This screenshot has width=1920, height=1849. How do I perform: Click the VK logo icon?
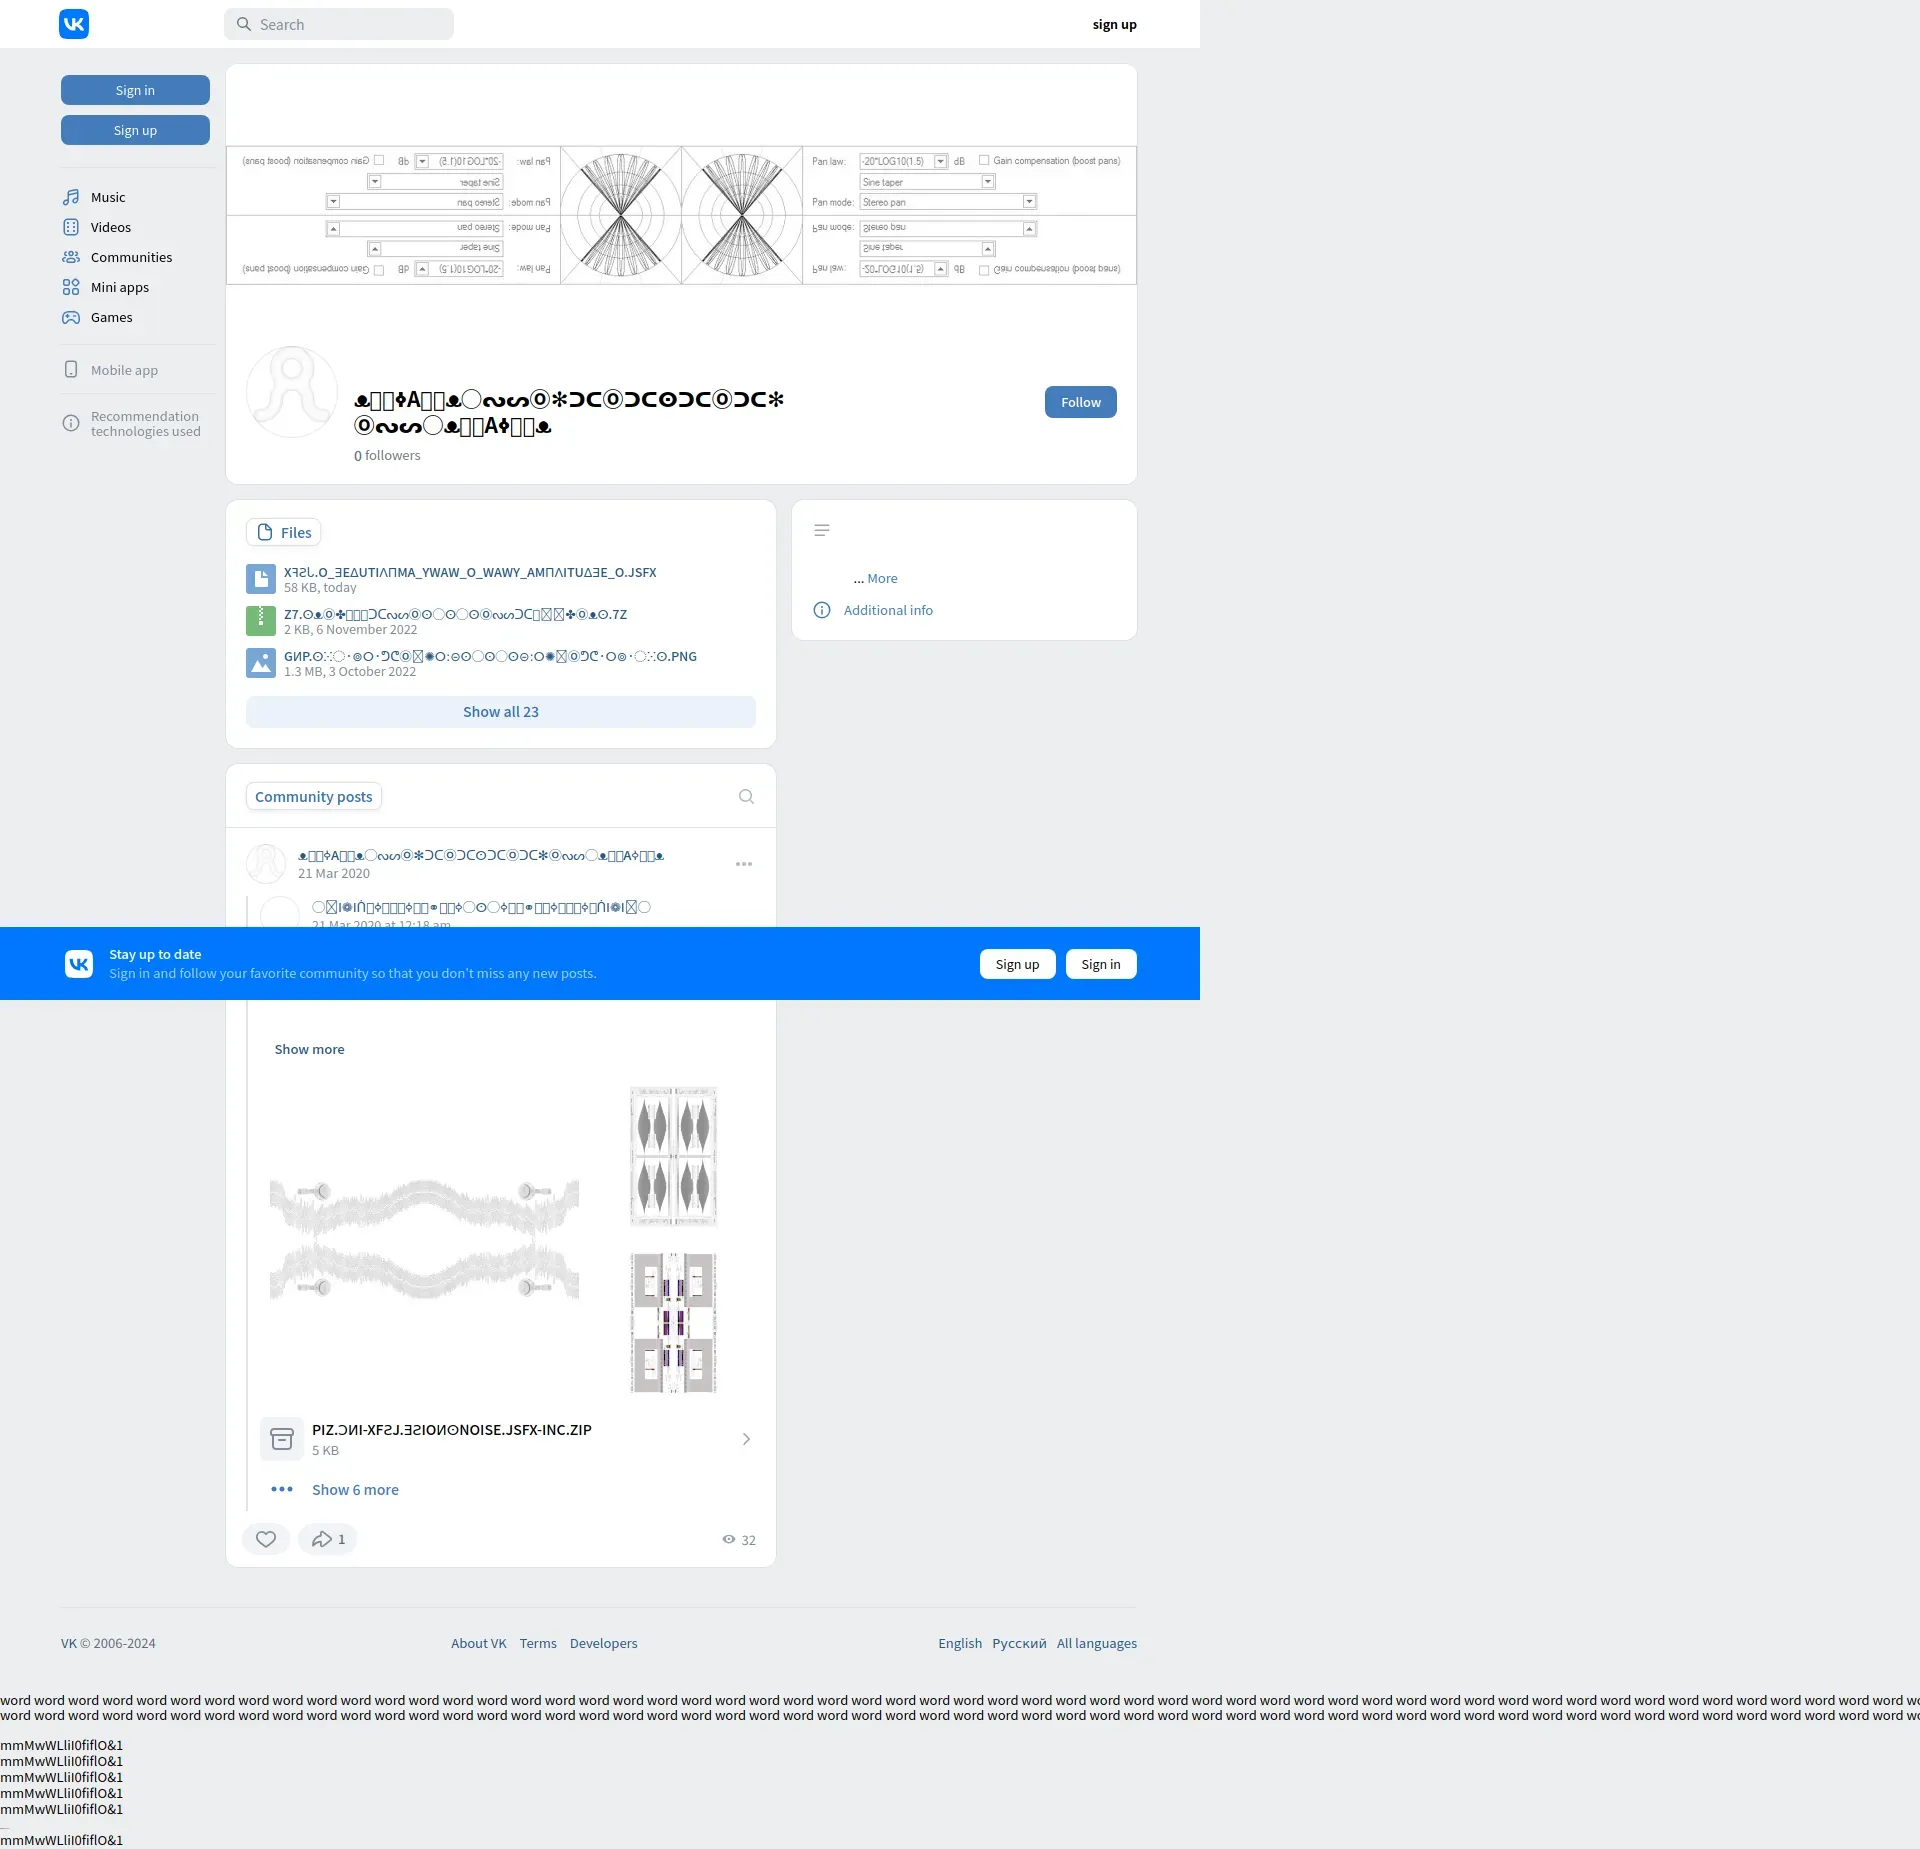click(74, 24)
